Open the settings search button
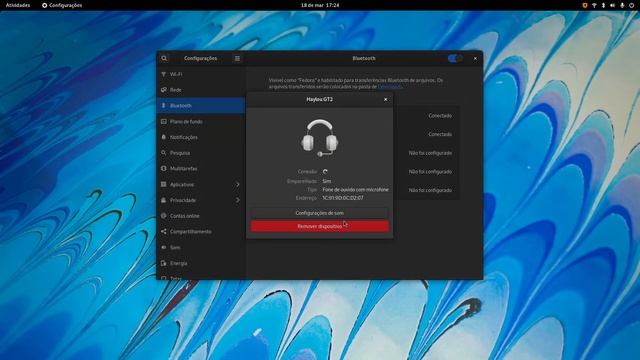Image resolution: width=640 pixels, height=360 pixels. coord(164,58)
